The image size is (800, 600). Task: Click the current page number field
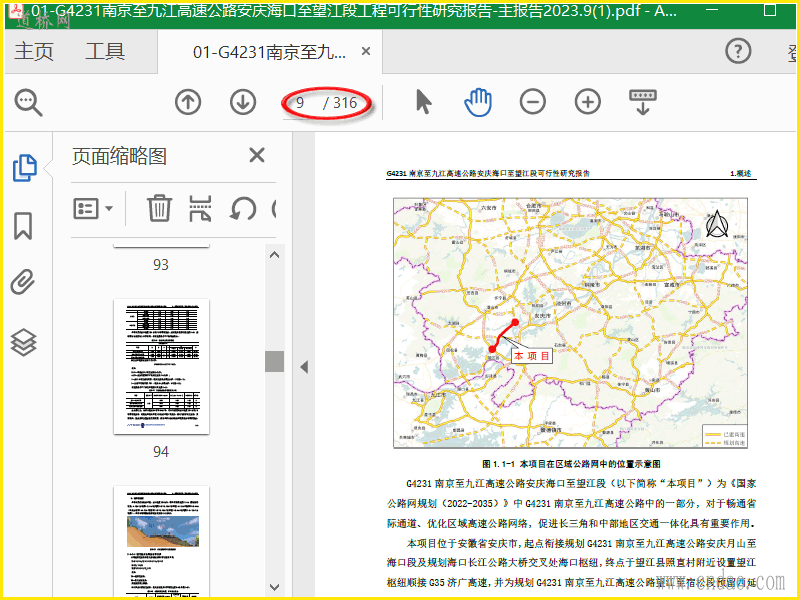pos(300,103)
